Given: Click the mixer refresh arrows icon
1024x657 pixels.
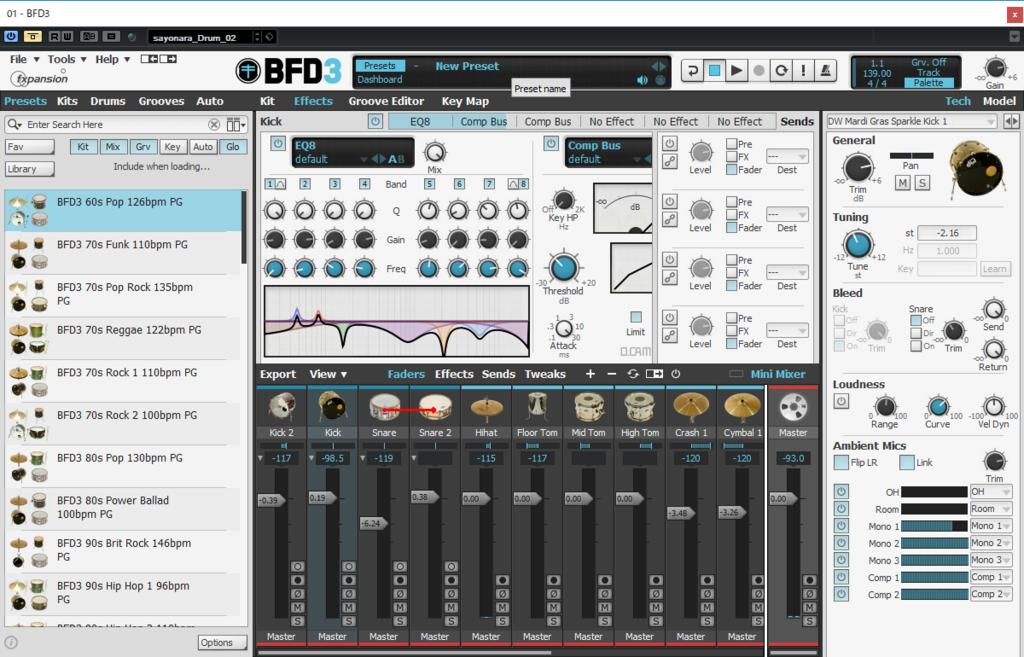Looking at the screenshot, I should pyautogui.click(x=633, y=374).
